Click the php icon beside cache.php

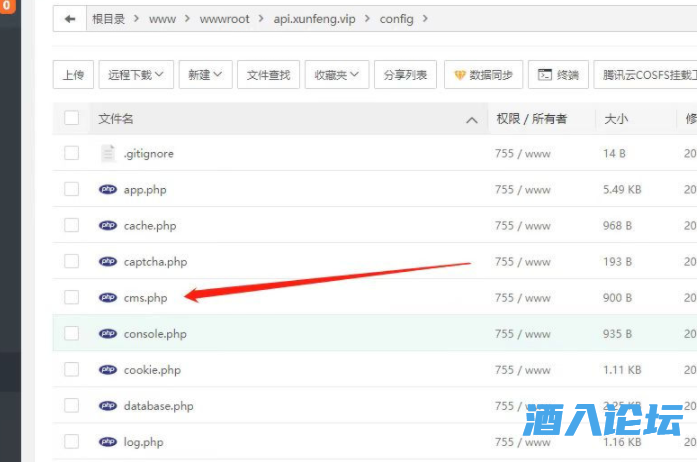click(108, 225)
